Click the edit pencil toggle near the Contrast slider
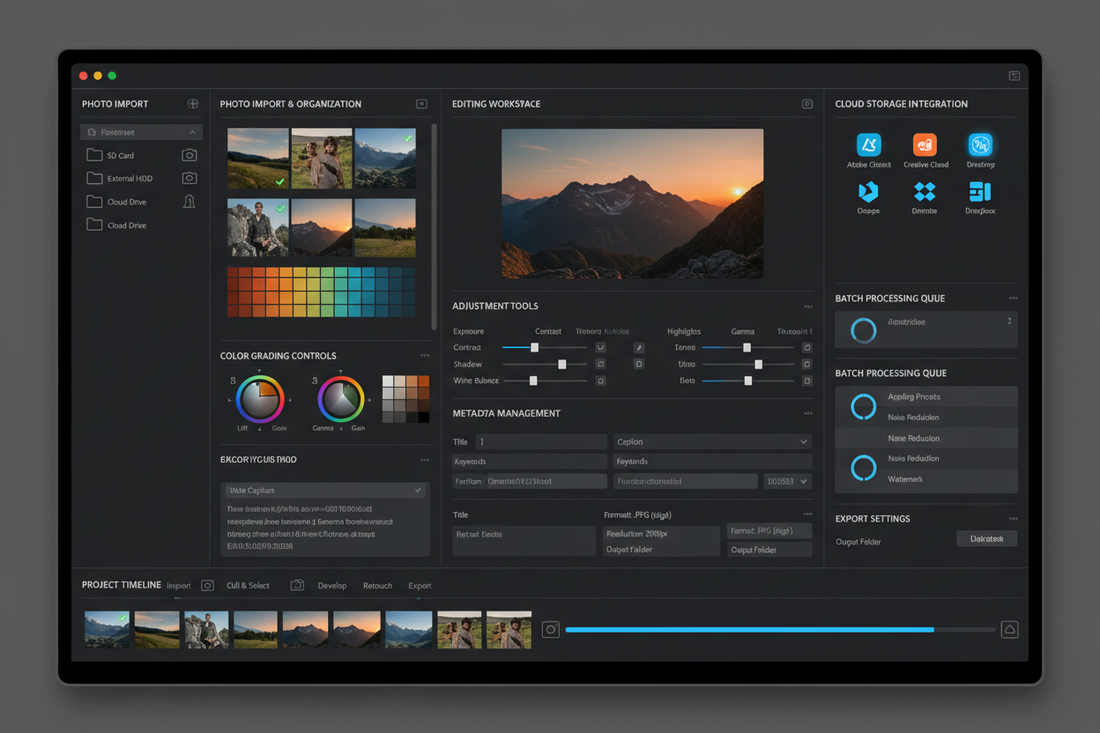Screen dimensions: 1100x733 tap(638, 347)
